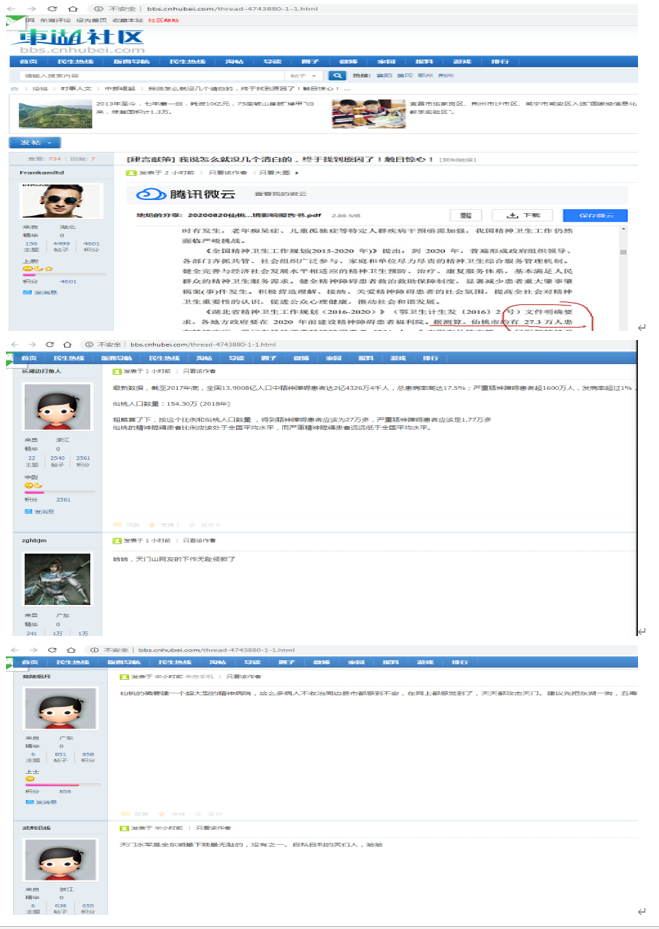Click breadcrumb home icon below search bar
Image resolution: width=659 pixels, height=929 pixels.
[14, 89]
